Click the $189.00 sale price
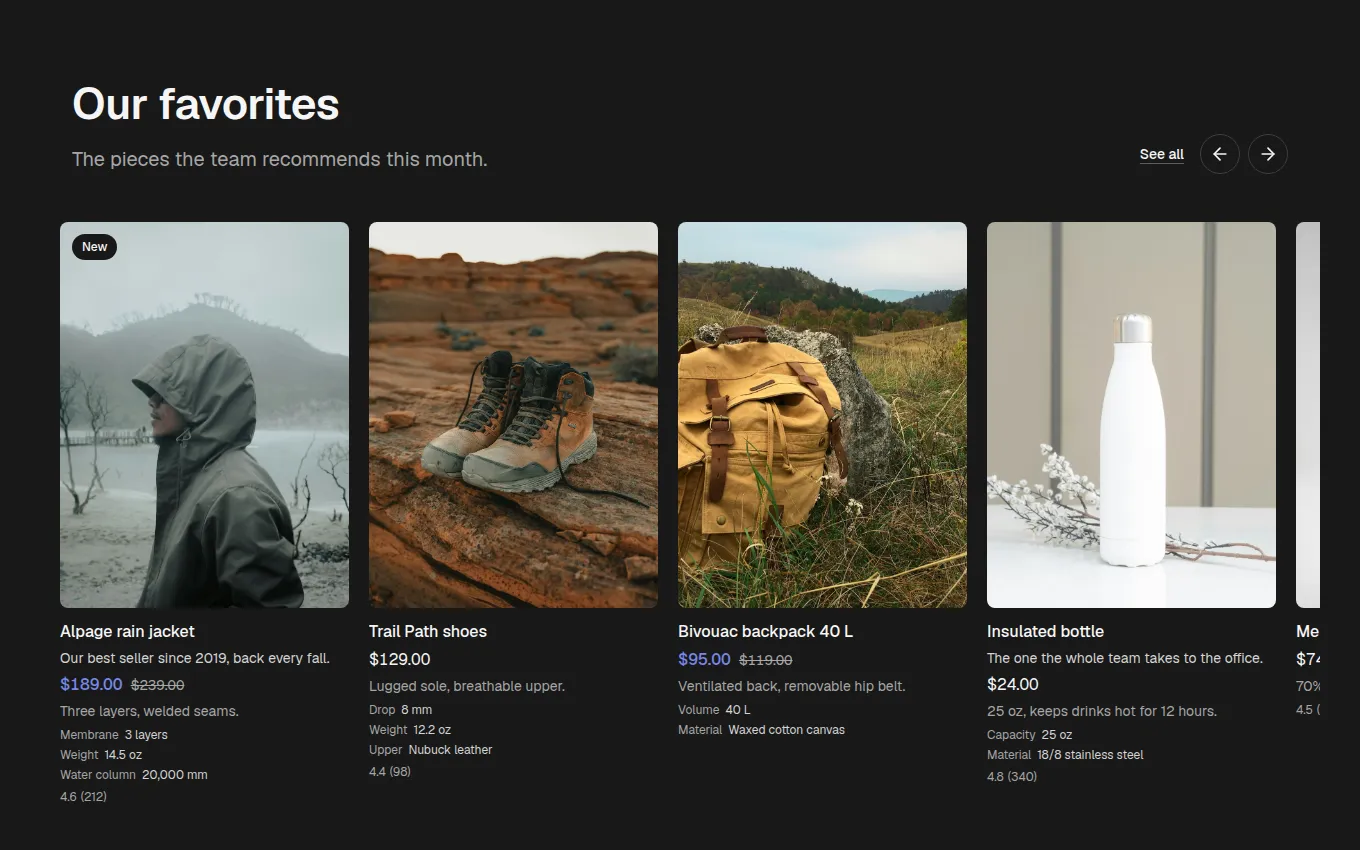Image resolution: width=1360 pixels, height=850 pixels. tap(91, 684)
